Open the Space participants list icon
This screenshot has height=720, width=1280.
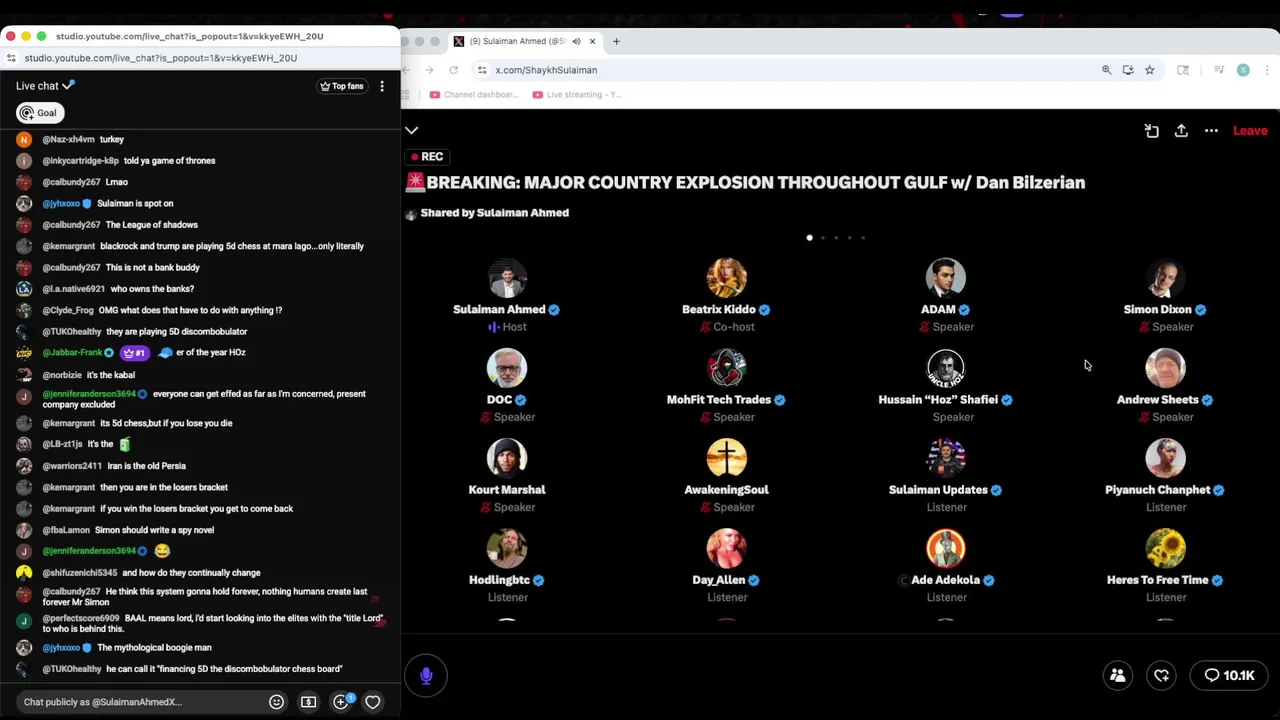[x=1118, y=676]
